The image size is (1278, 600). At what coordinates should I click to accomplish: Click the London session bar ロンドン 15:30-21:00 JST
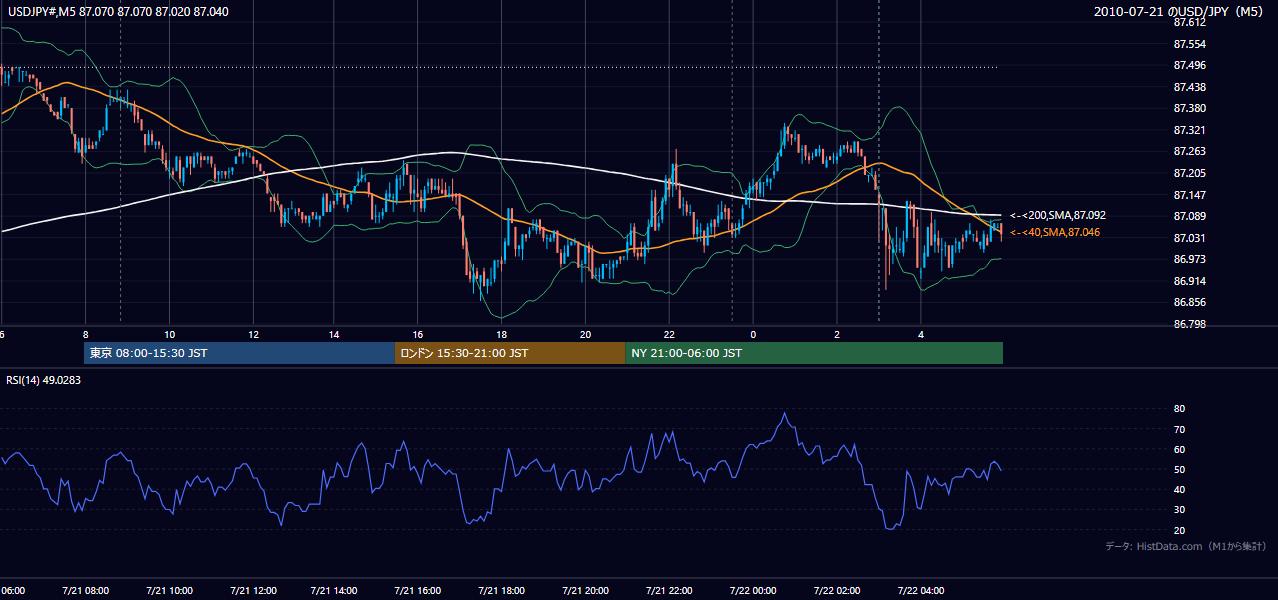pos(510,353)
